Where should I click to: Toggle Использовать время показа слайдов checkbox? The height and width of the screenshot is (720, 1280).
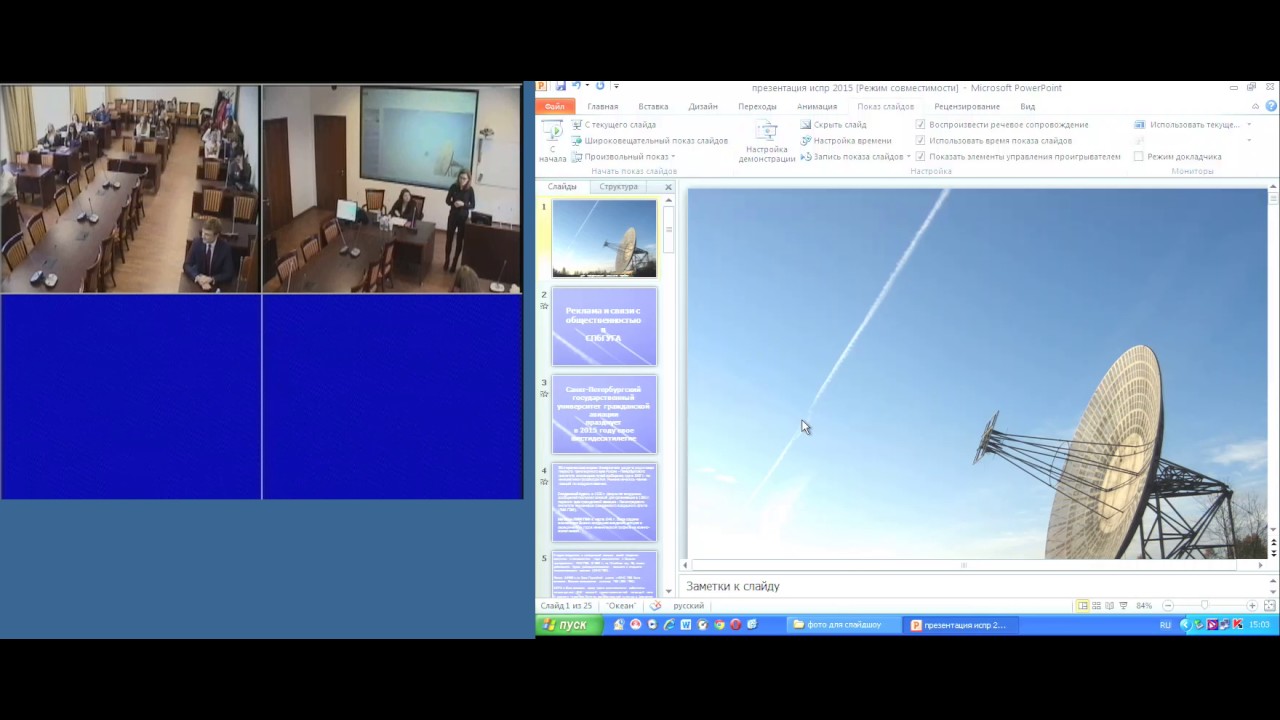[x=920, y=141]
